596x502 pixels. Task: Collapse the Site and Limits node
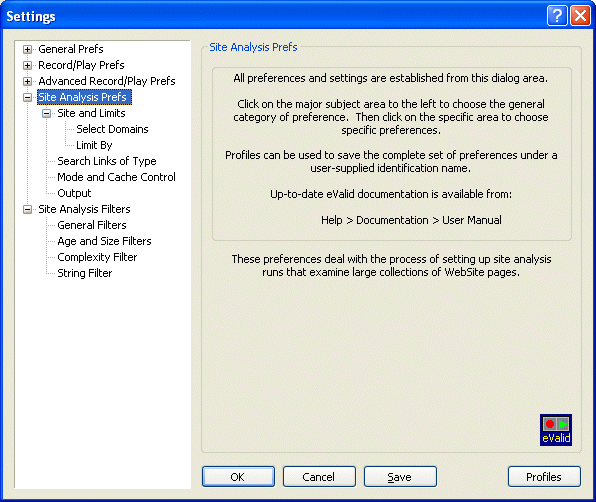coord(46,113)
